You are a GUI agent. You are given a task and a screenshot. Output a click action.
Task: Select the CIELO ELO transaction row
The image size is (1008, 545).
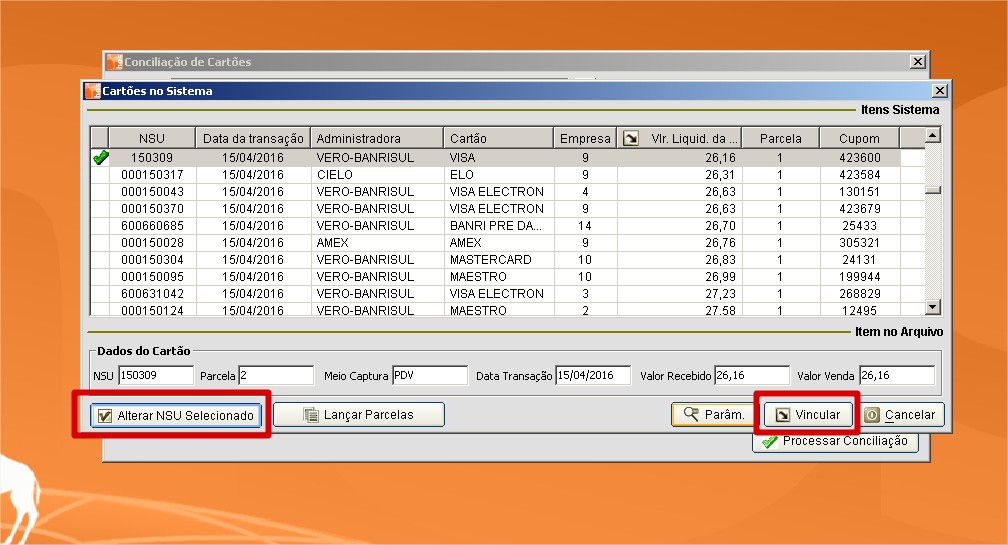pos(400,174)
